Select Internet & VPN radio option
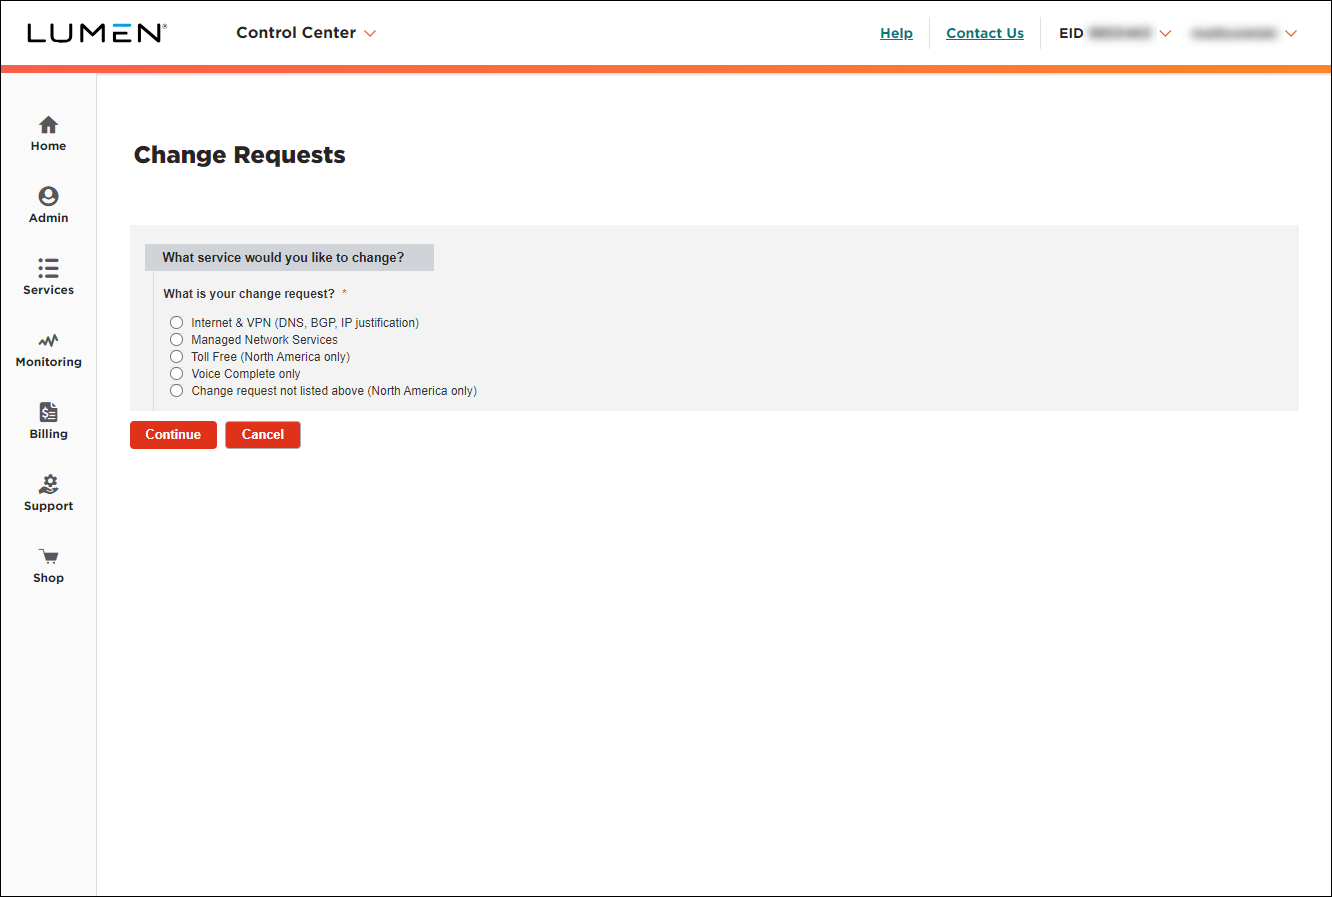Viewport: 1332px width, 897px height. (177, 323)
